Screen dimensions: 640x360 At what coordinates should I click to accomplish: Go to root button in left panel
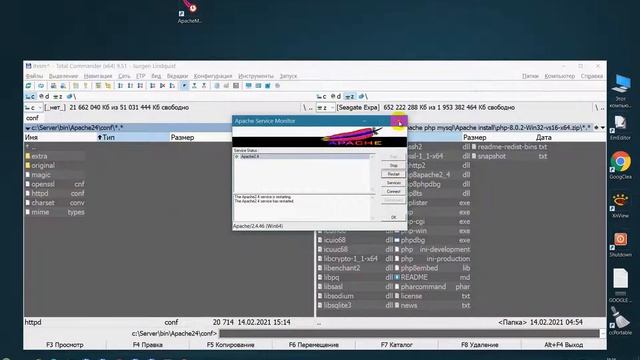(305, 107)
